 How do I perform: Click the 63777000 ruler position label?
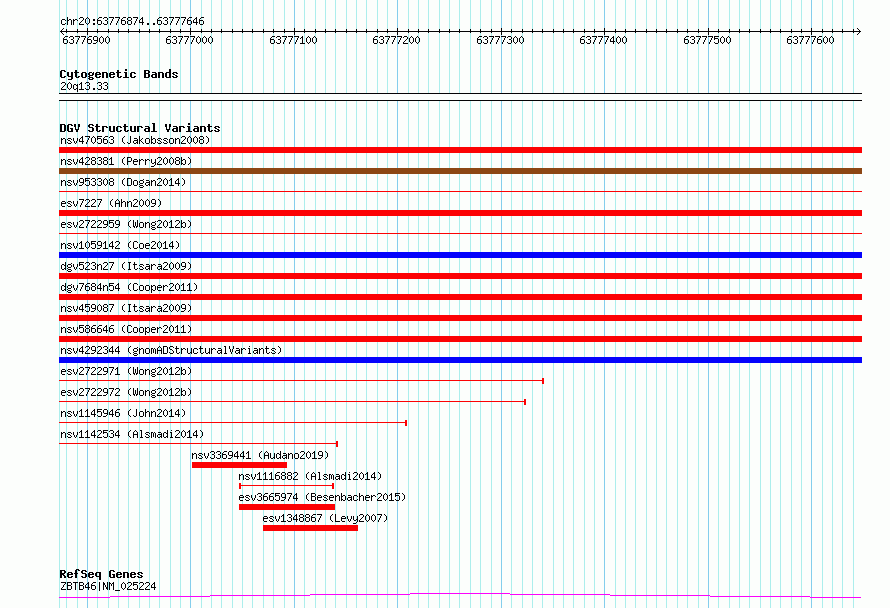(x=189, y=40)
